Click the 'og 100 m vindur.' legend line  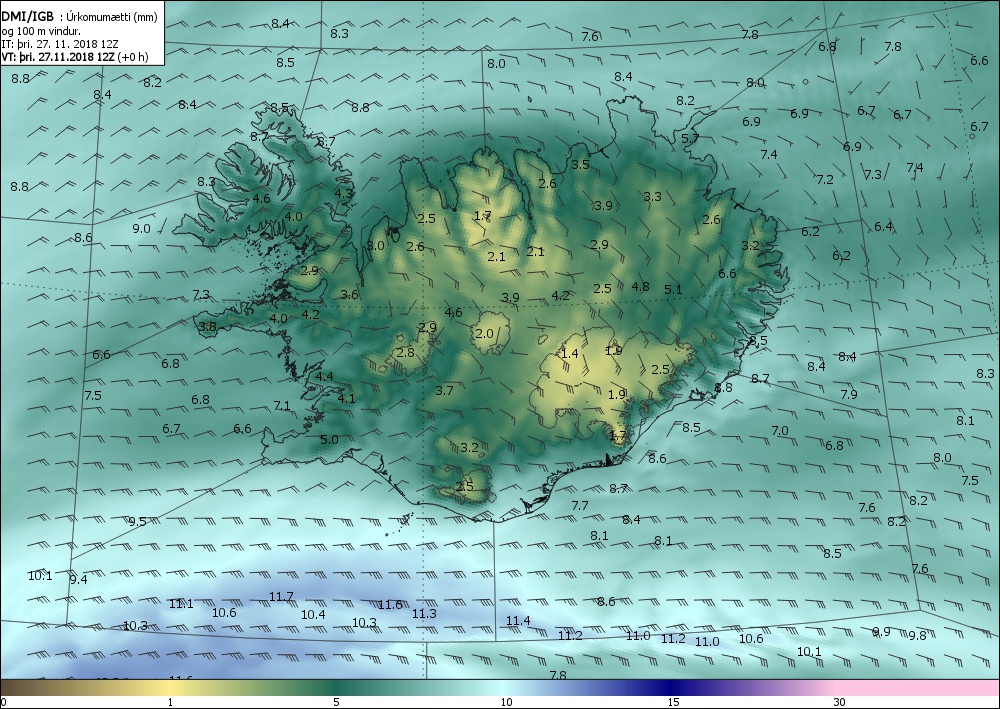(x=41, y=31)
